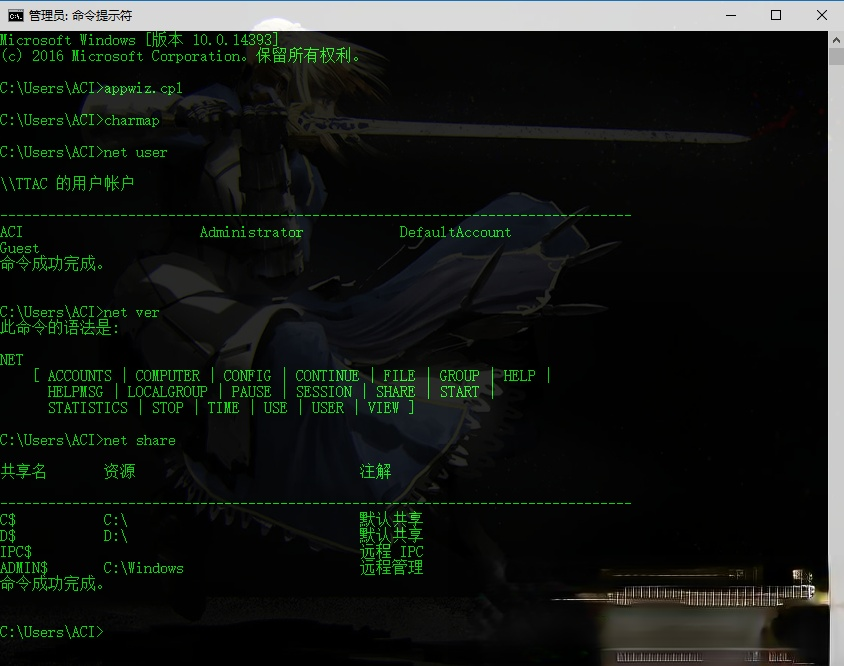Image resolution: width=844 pixels, height=666 pixels.
Task: Click the 'FILE' syntax keyword
Action: pyautogui.click(x=399, y=376)
